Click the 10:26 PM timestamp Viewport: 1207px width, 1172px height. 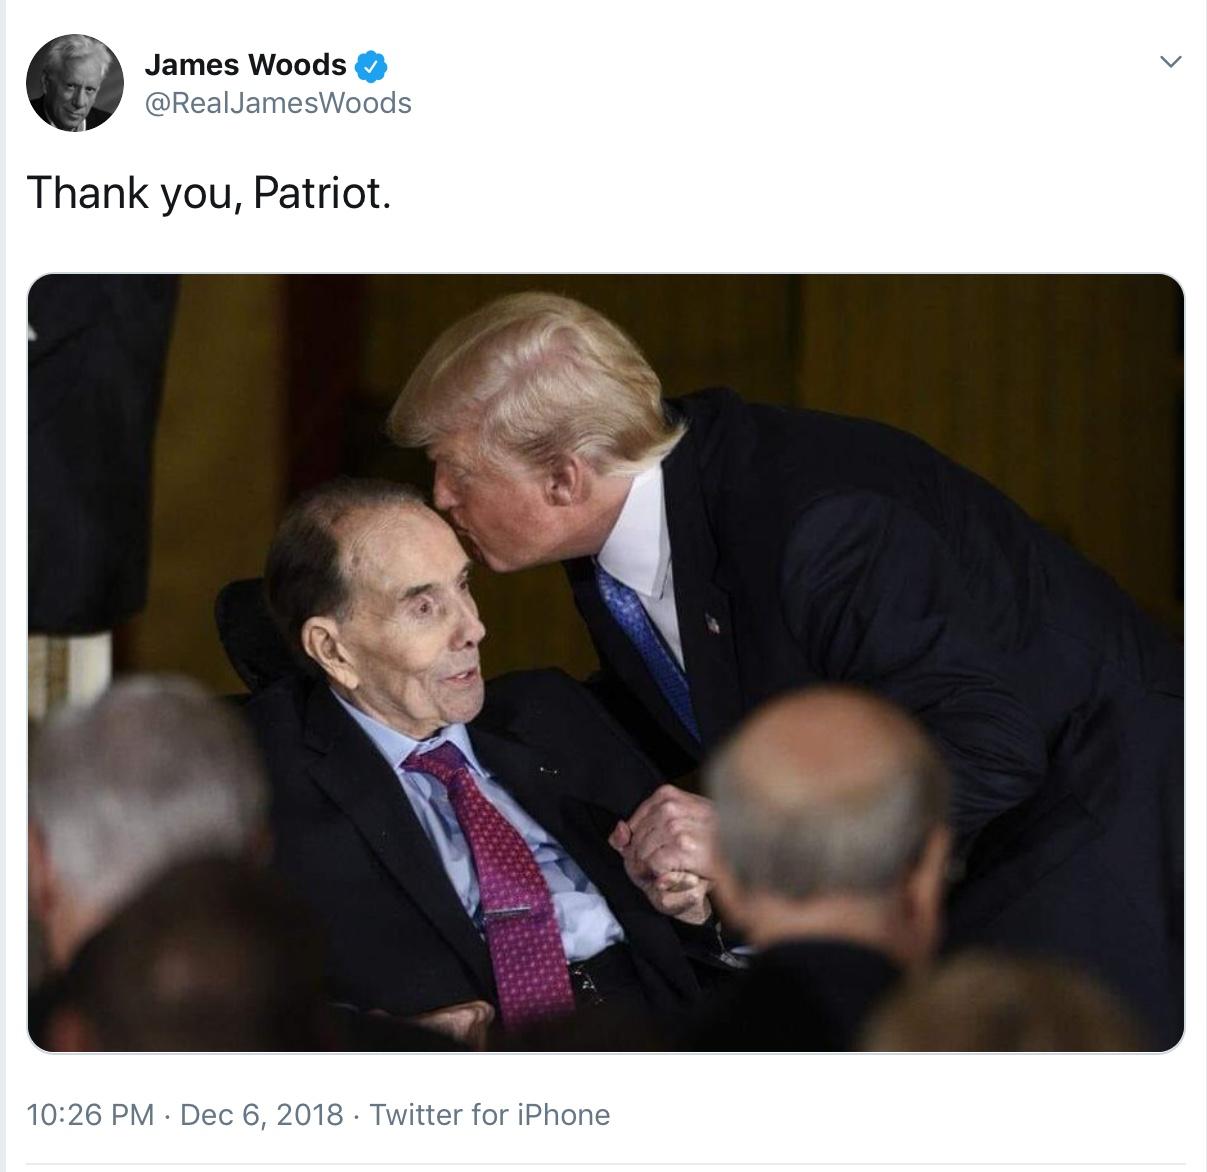coord(90,1114)
